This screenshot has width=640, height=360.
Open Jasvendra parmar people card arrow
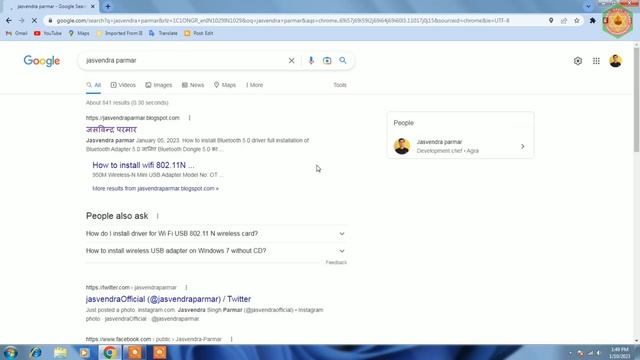[522, 147]
